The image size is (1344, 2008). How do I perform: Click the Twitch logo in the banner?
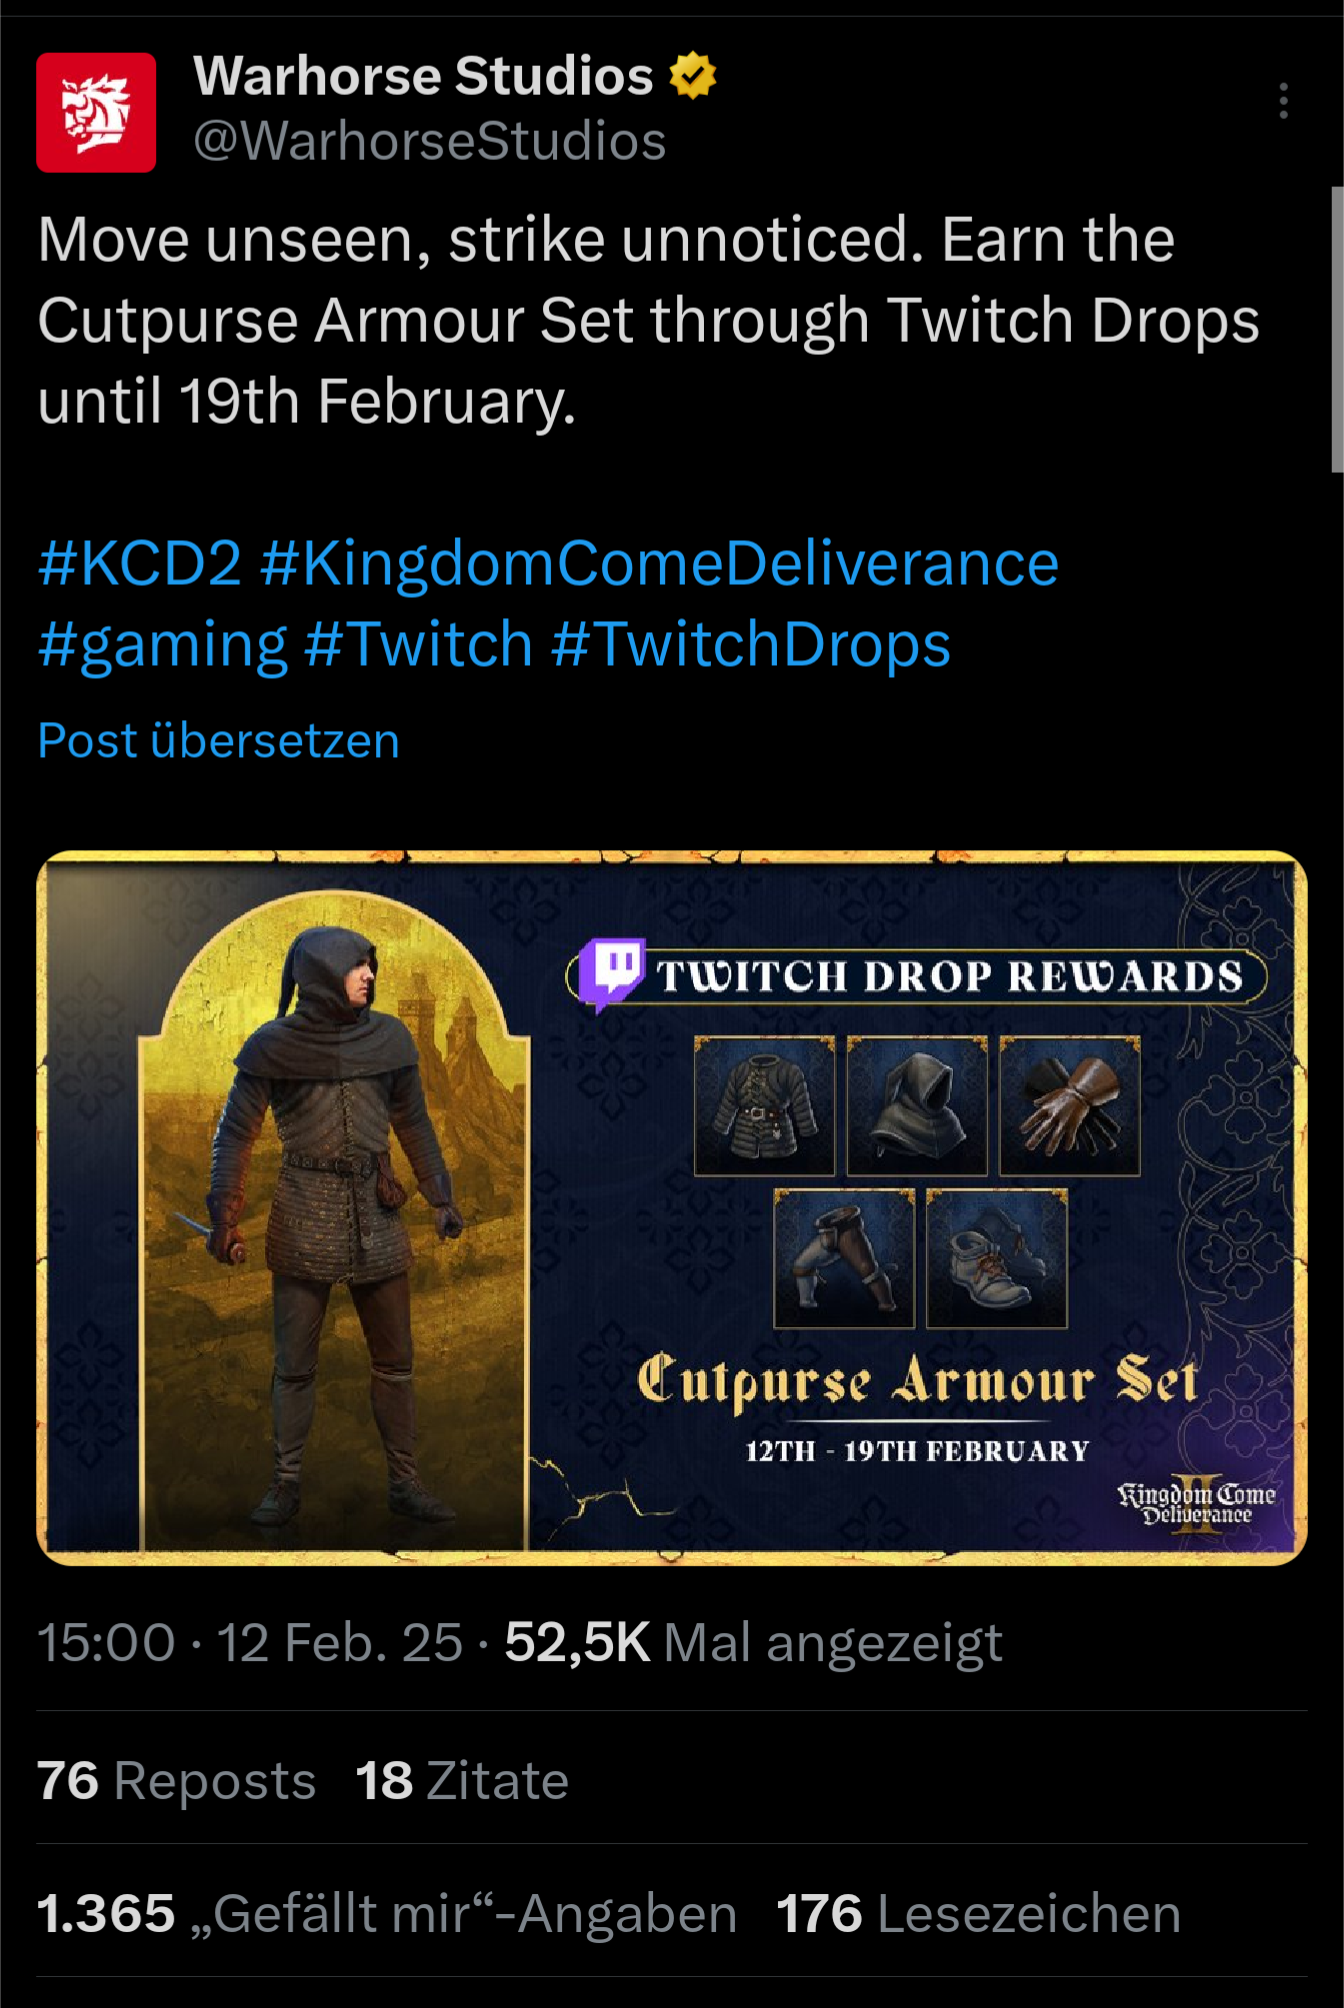(611, 973)
